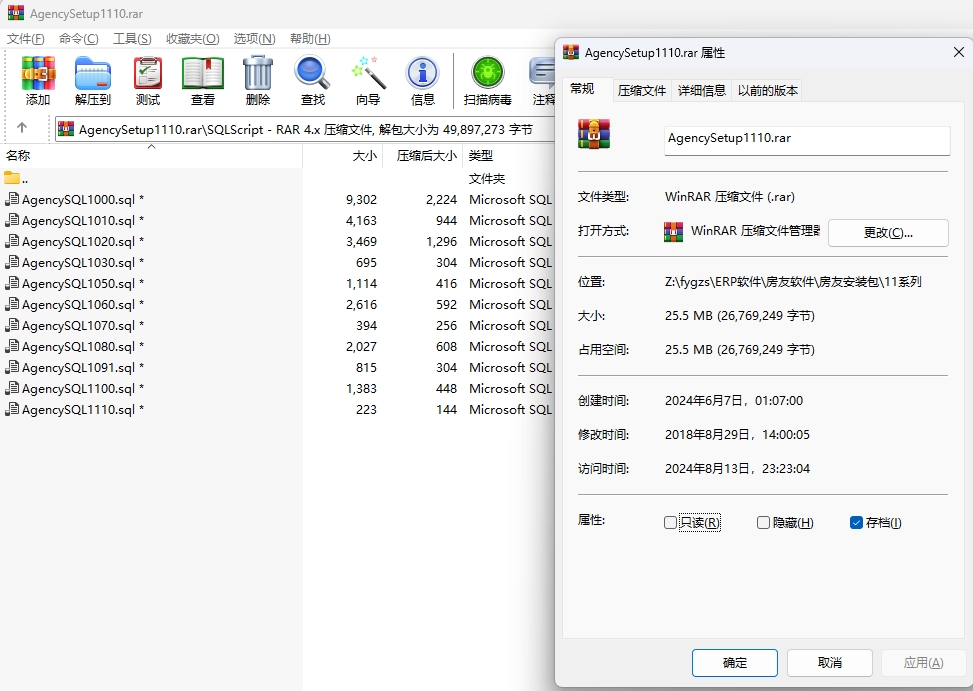Click the file icon of AgencySQL1050.sql
The width and height of the screenshot is (973, 691).
tap(12, 283)
